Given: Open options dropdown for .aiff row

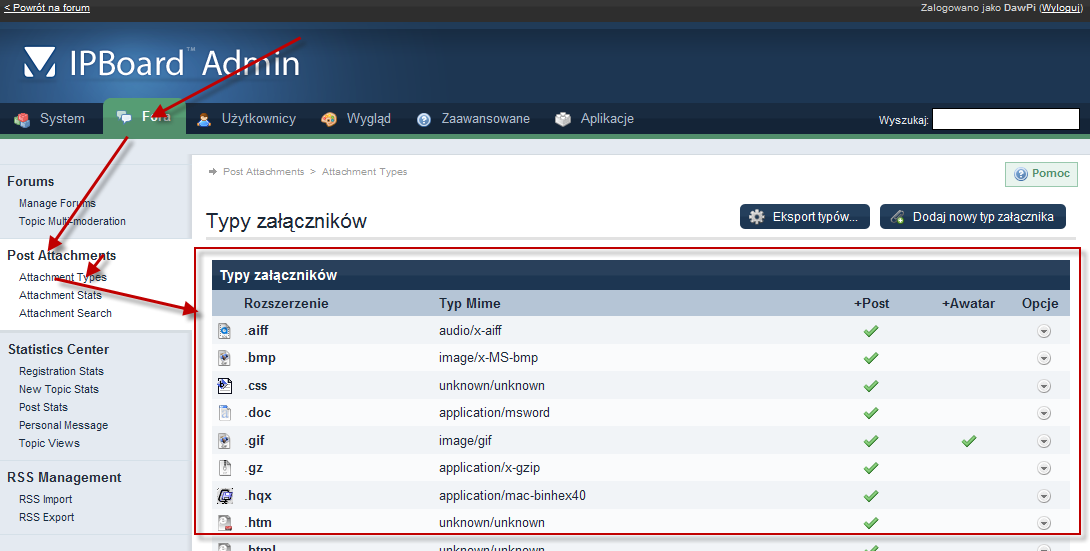Looking at the screenshot, I should pyautogui.click(x=1044, y=331).
